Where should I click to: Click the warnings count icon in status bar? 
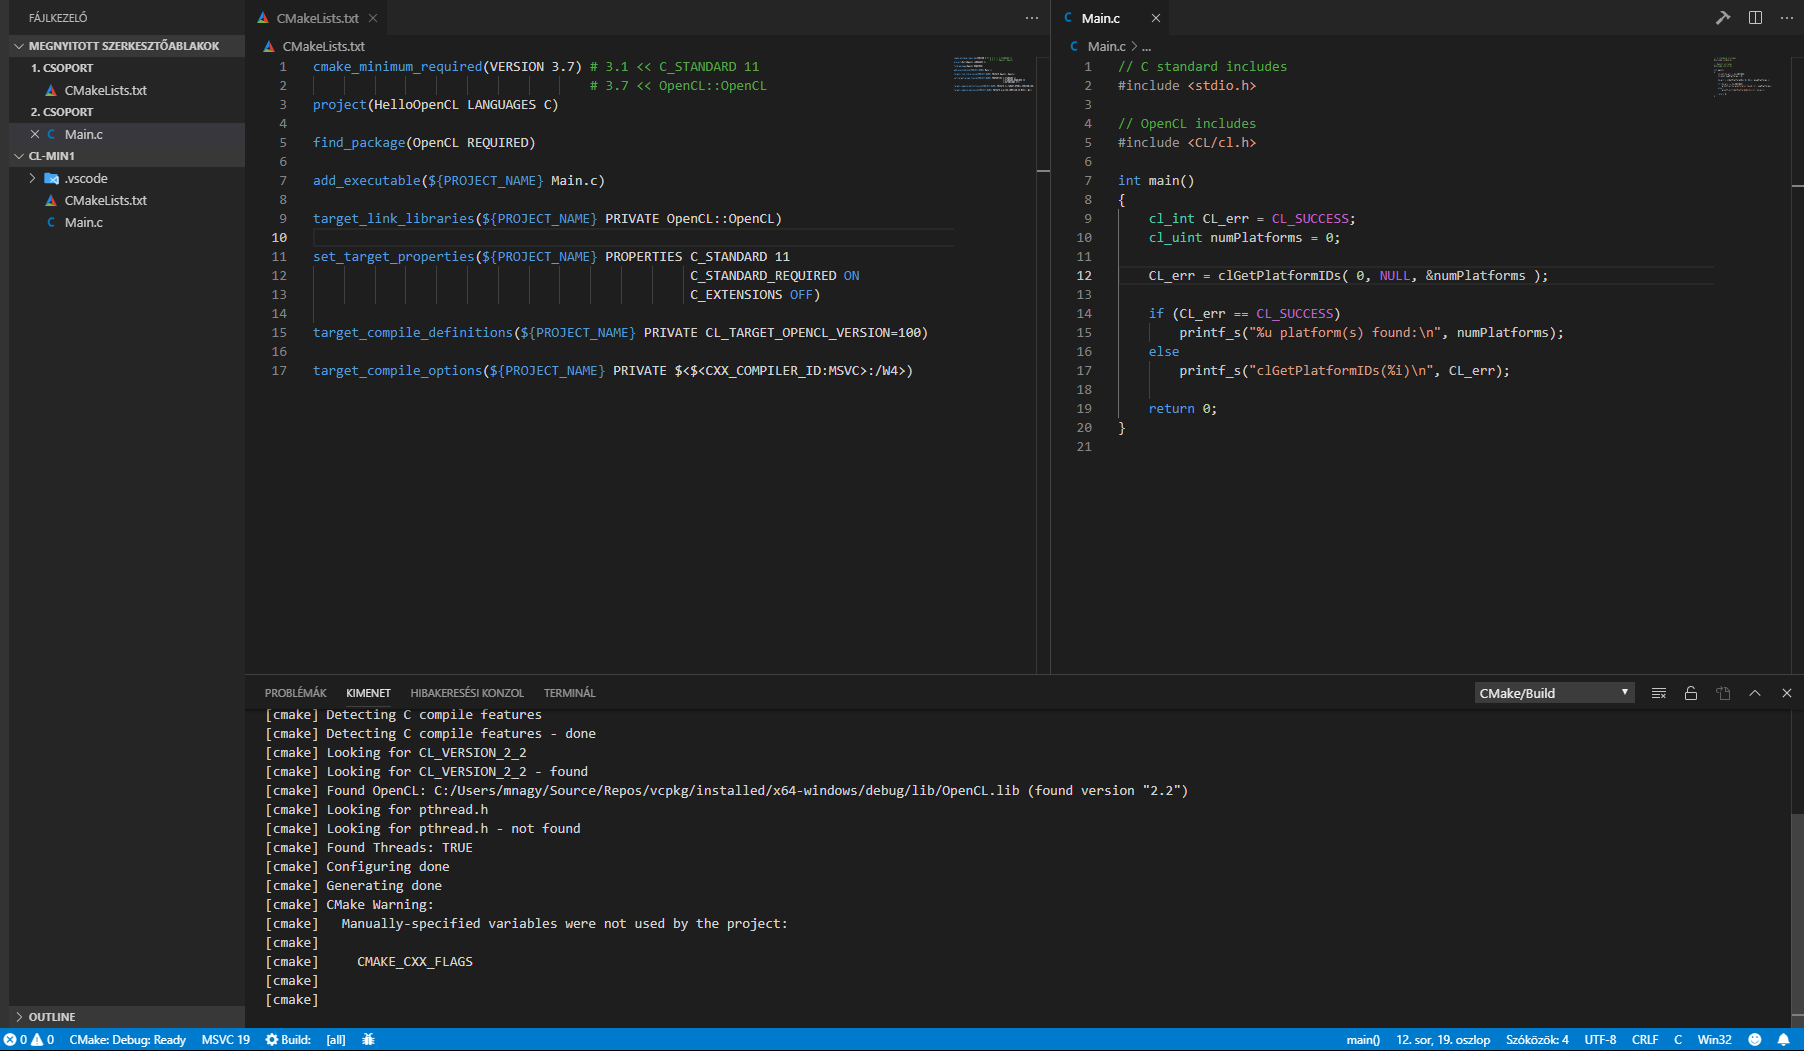click(43, 1040)
